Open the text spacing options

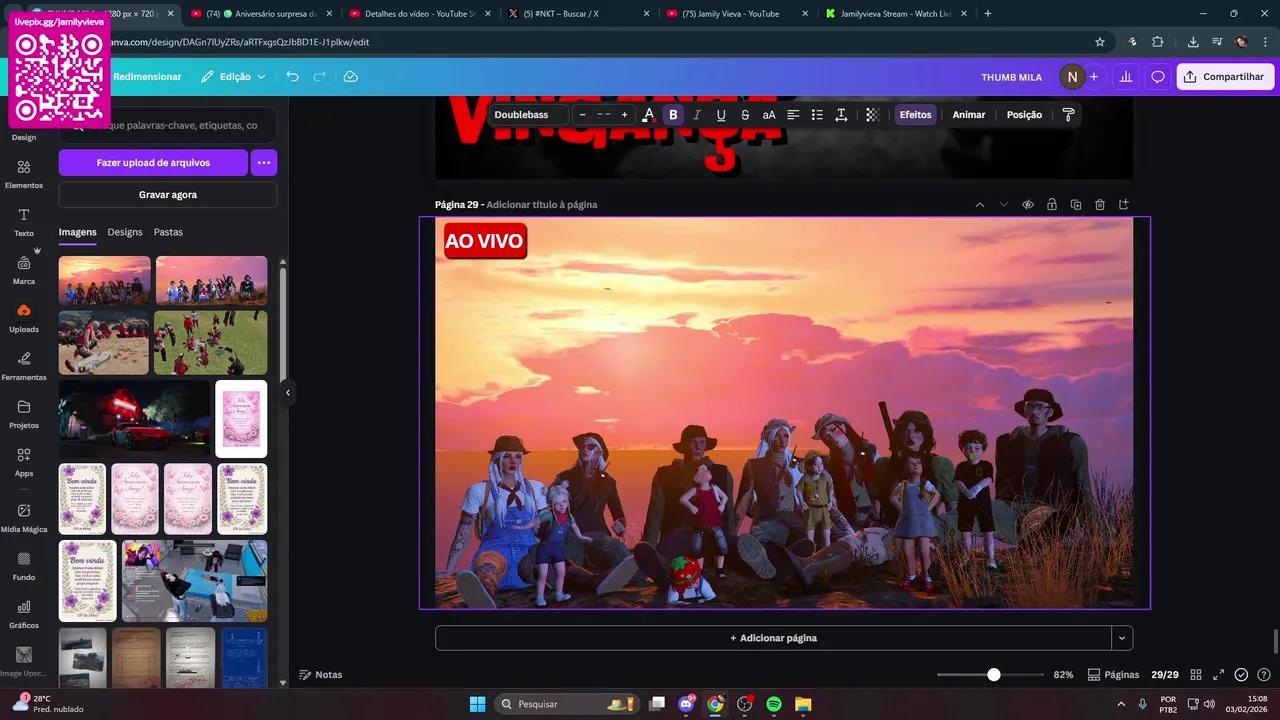click(x=841, y=115)
